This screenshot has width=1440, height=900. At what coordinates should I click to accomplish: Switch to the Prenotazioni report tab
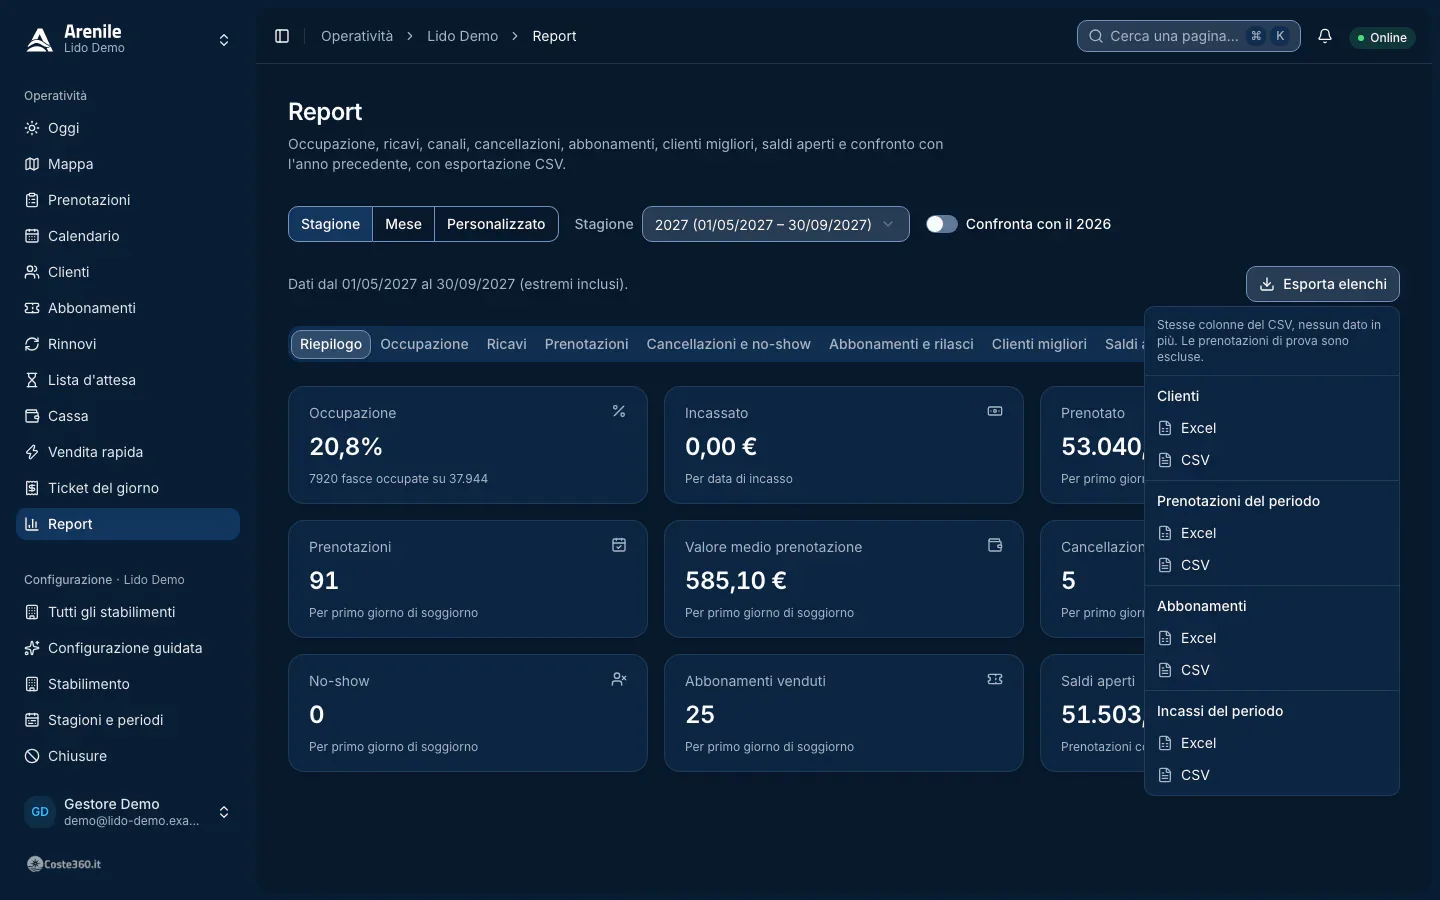click(586, 344)
